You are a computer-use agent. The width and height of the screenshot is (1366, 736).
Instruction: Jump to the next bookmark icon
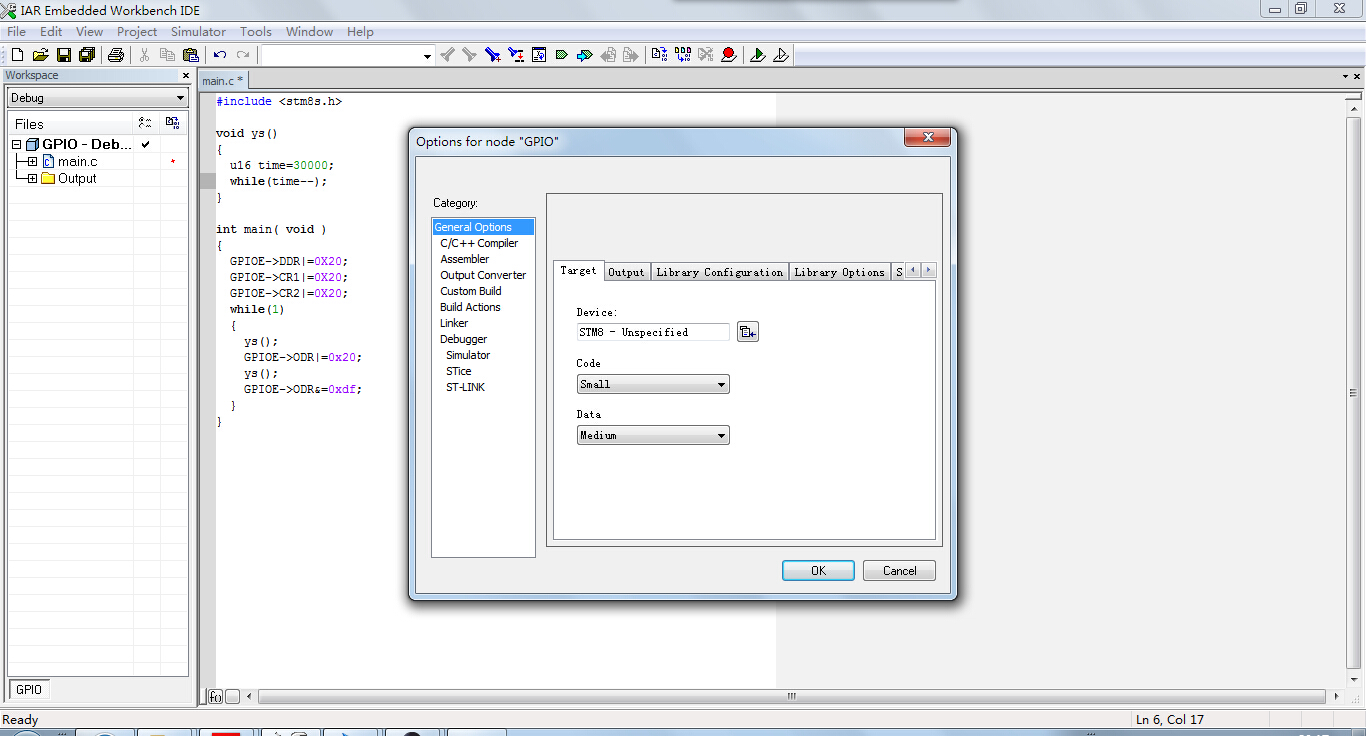(585, 55)
